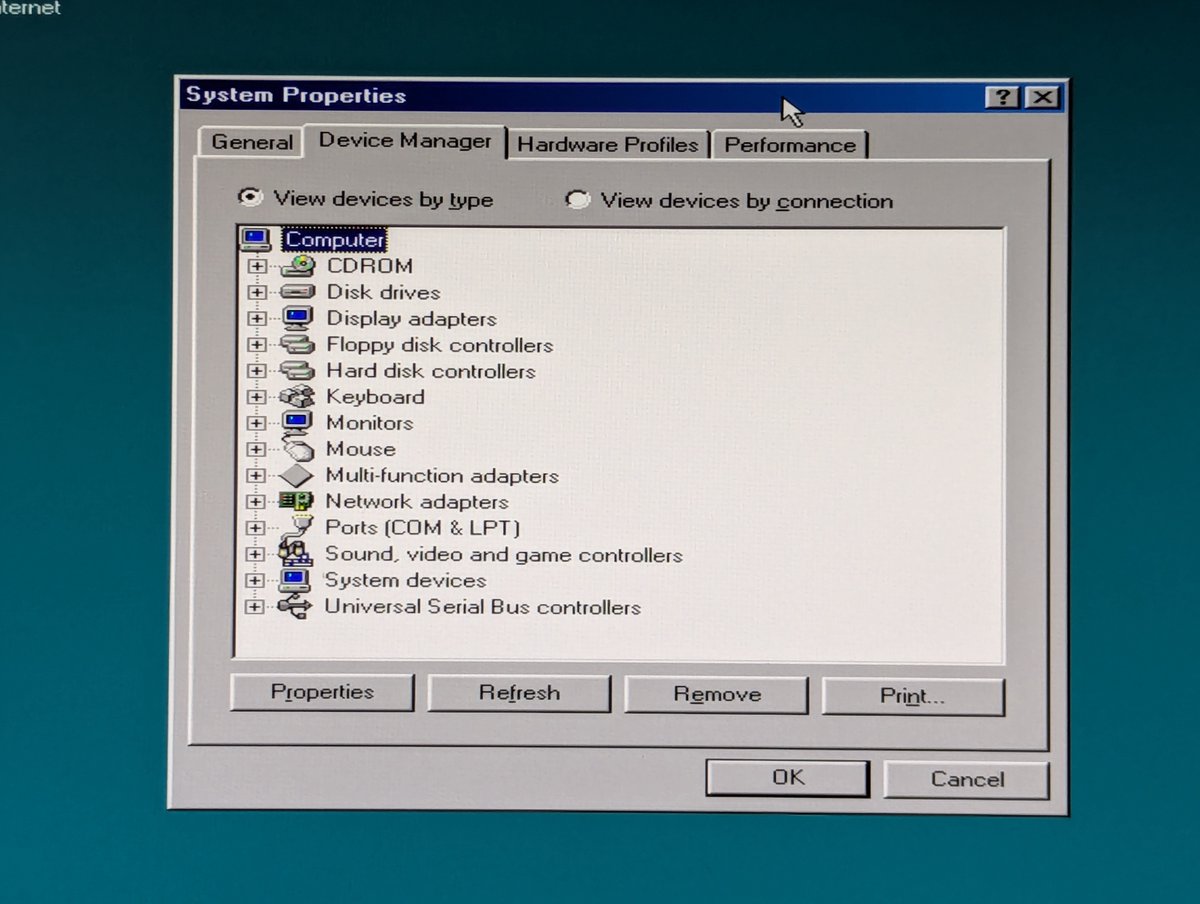
Task: Click the CDROM disc icon
Action: click(297, 266)
